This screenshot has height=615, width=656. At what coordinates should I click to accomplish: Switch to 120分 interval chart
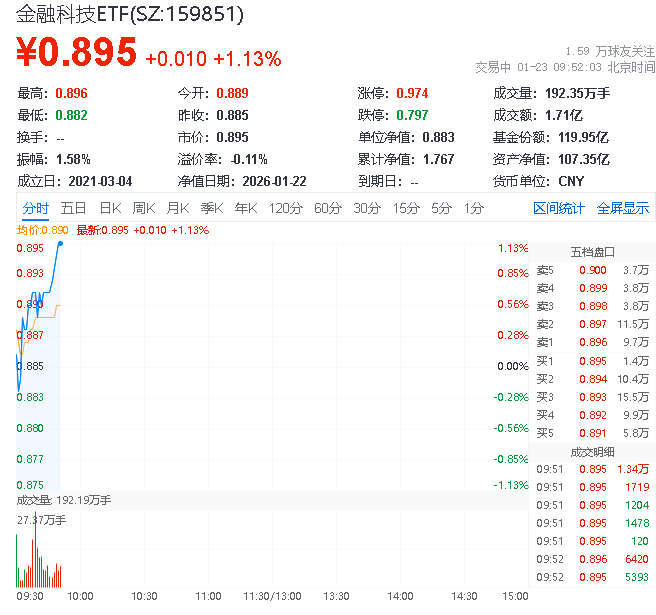285,208
